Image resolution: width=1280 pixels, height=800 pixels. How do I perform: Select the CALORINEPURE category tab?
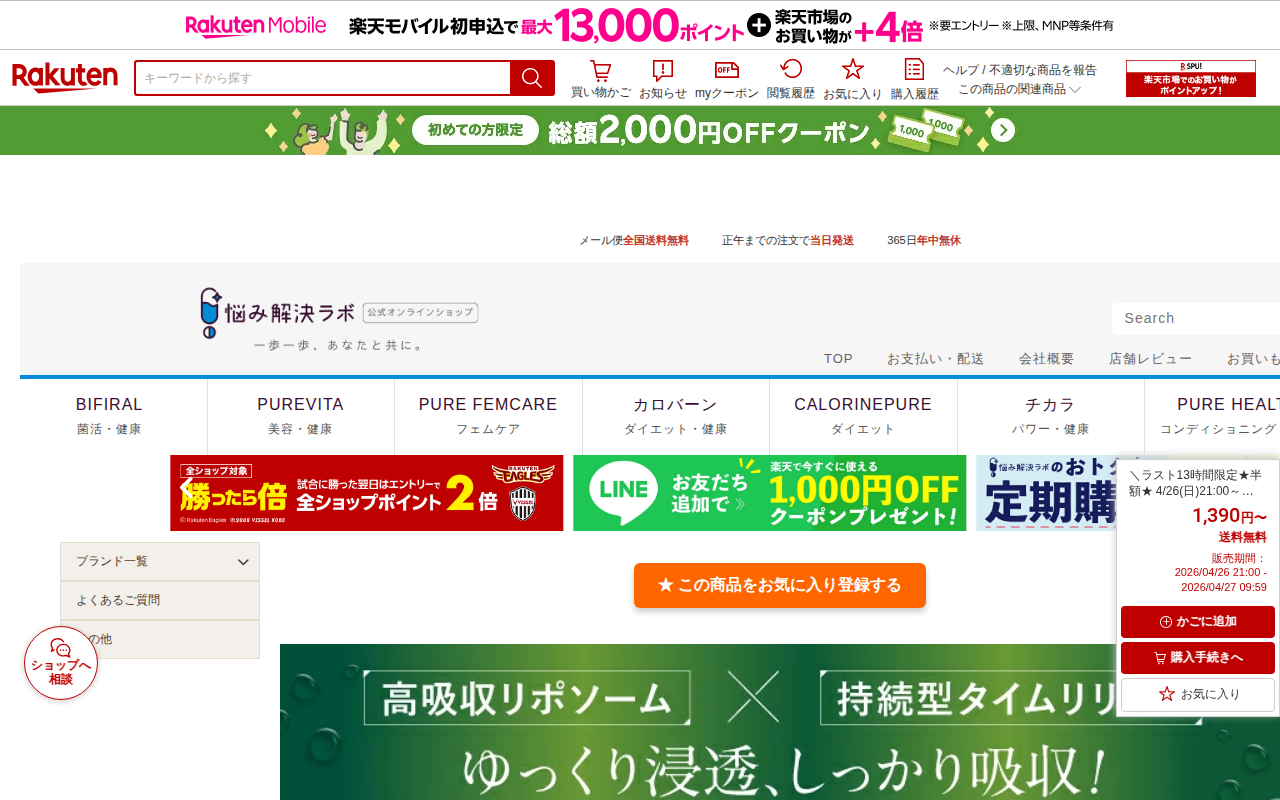(863, 416)
